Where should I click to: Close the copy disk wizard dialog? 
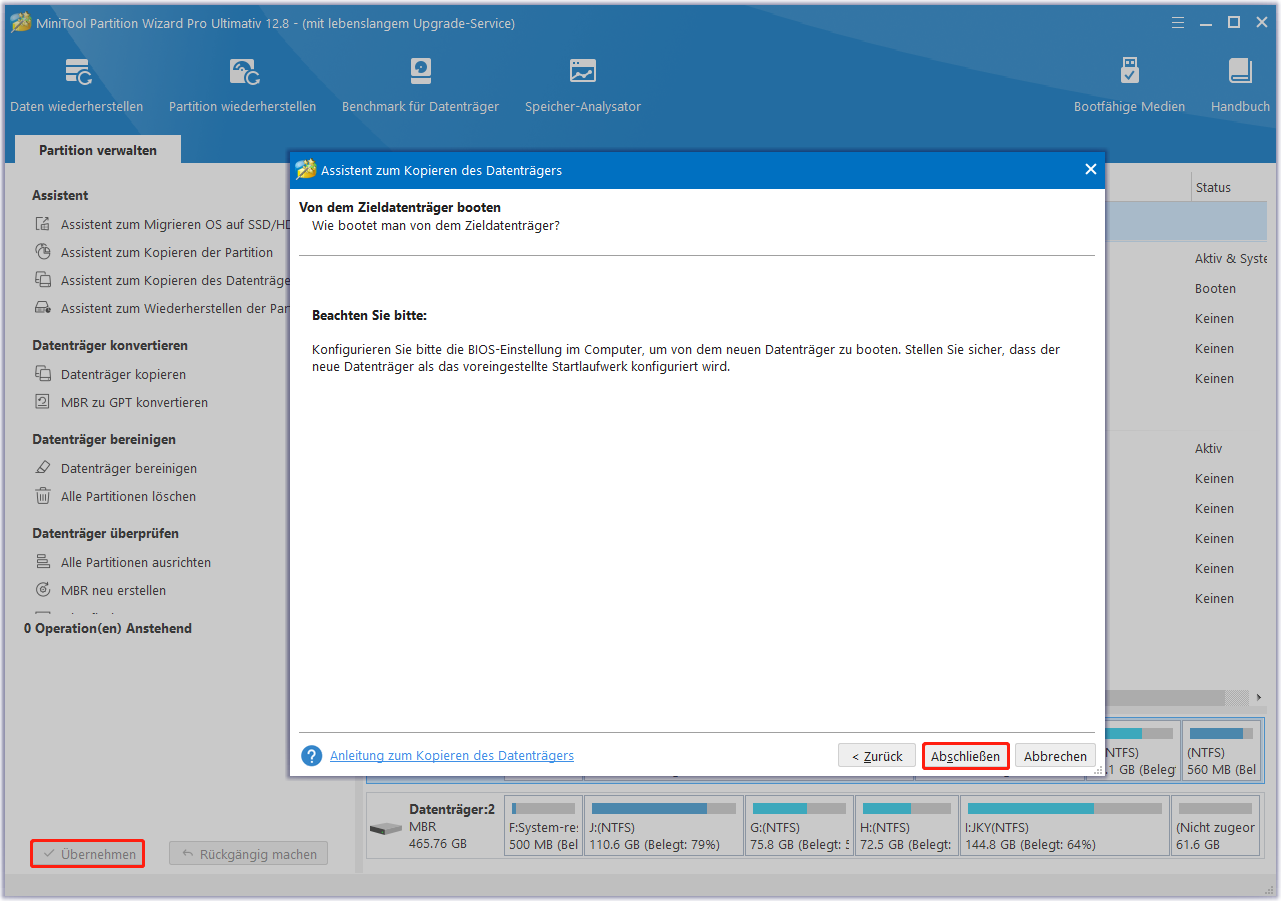click(x=1090, y=170)
